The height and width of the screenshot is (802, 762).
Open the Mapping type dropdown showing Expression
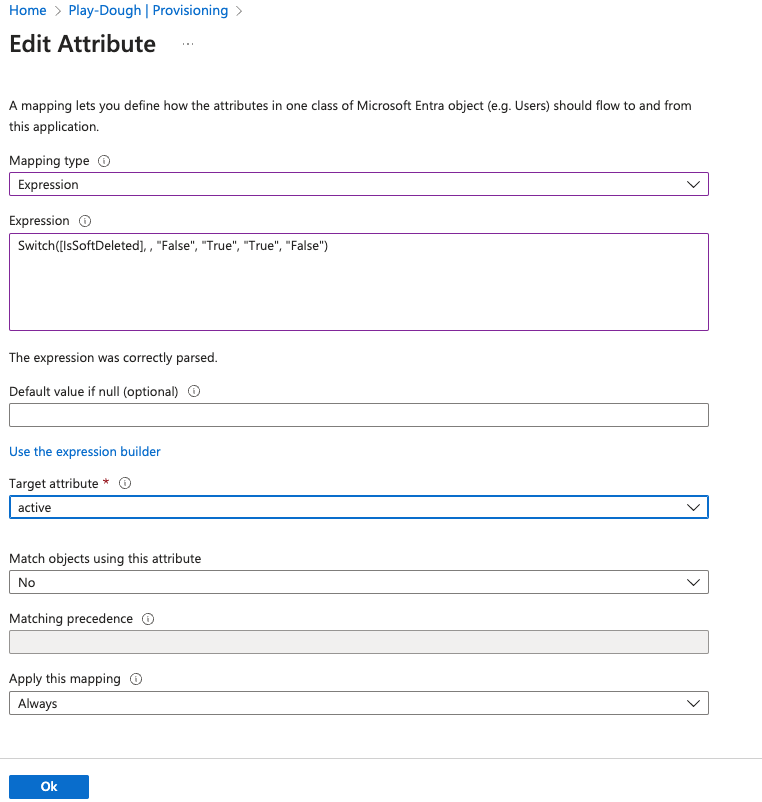click(359, 184)
